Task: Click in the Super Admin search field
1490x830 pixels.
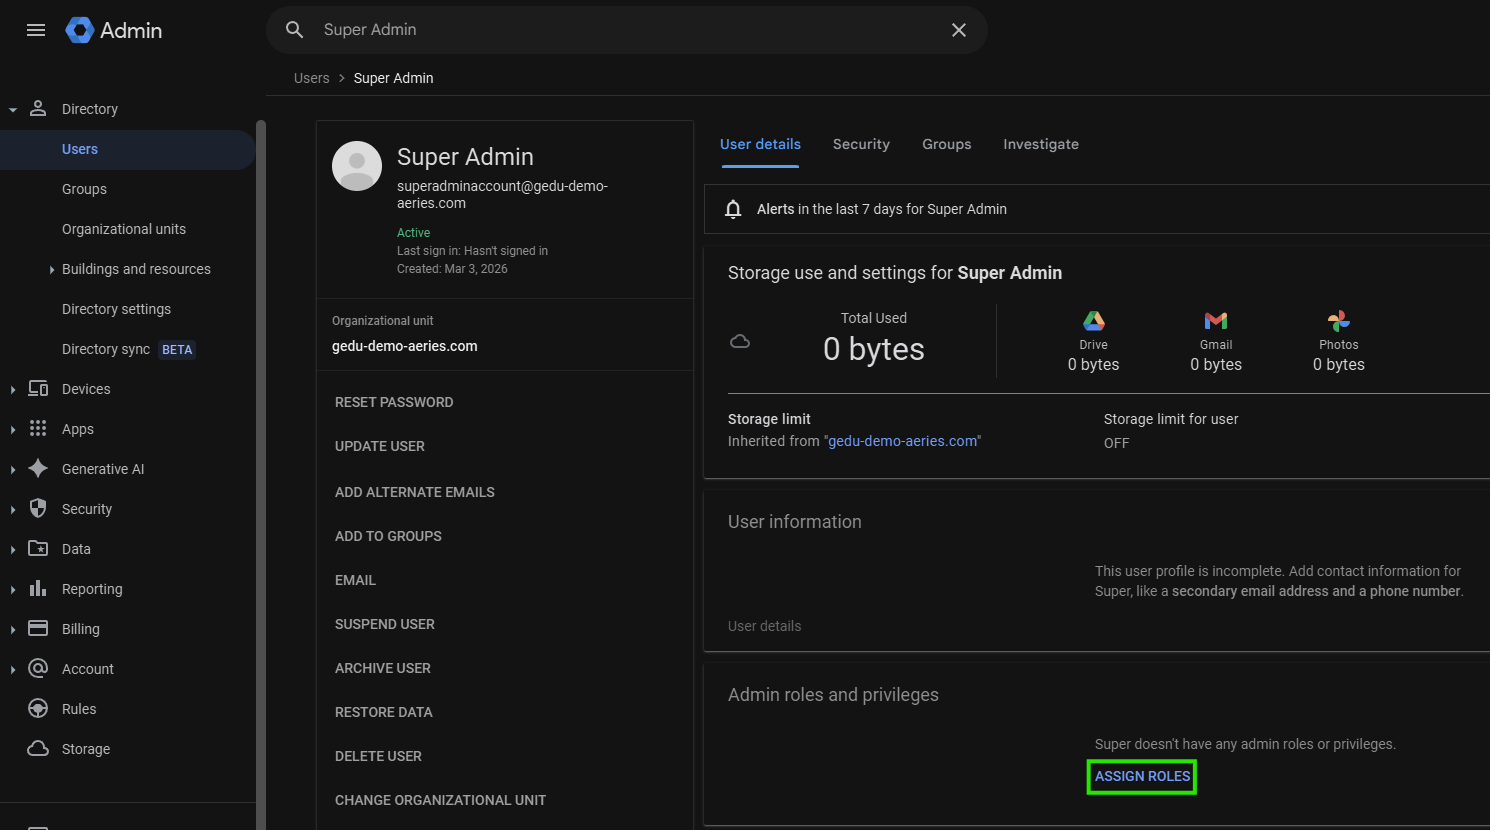Action: click(628, 30)
